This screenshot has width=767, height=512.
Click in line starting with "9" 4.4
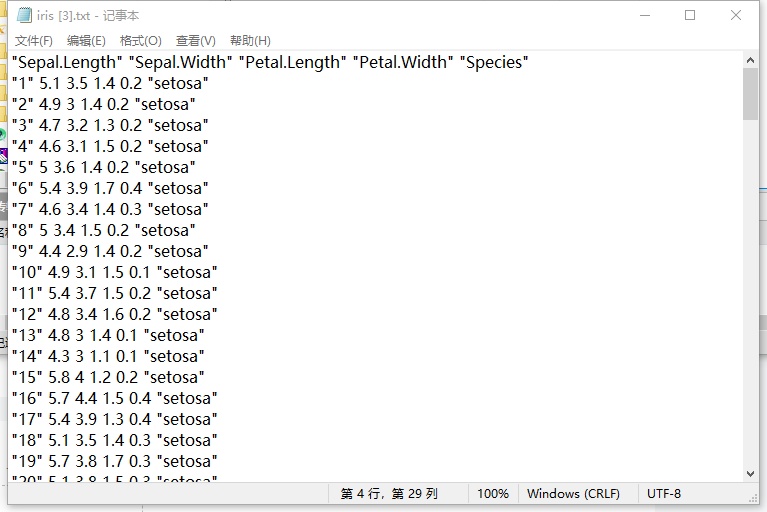click(x=110, y=252)
